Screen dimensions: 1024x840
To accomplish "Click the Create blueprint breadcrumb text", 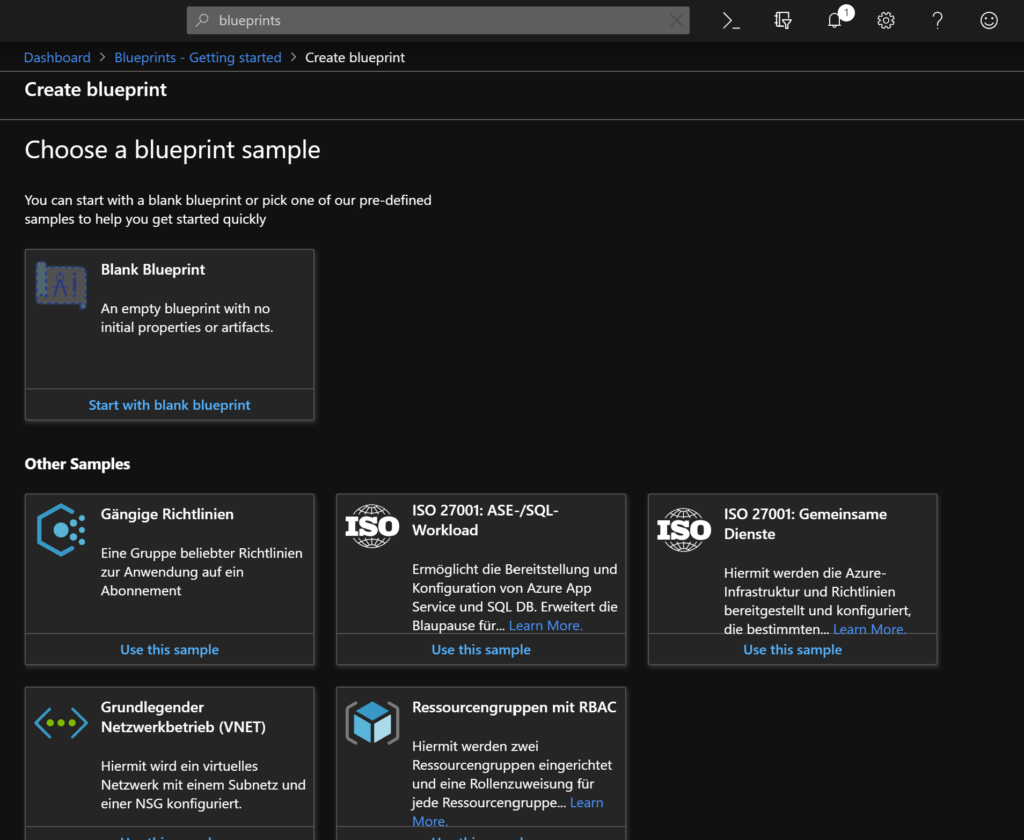I will 355,57.
